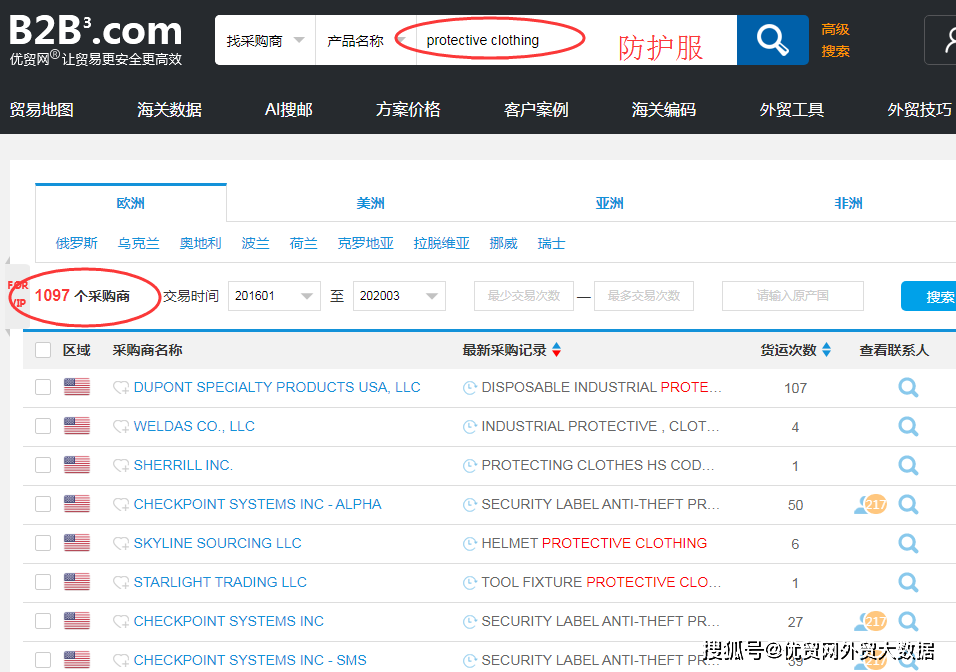
Task: Open 贸易地图 in the navigation bar
Action: (41, 110)
